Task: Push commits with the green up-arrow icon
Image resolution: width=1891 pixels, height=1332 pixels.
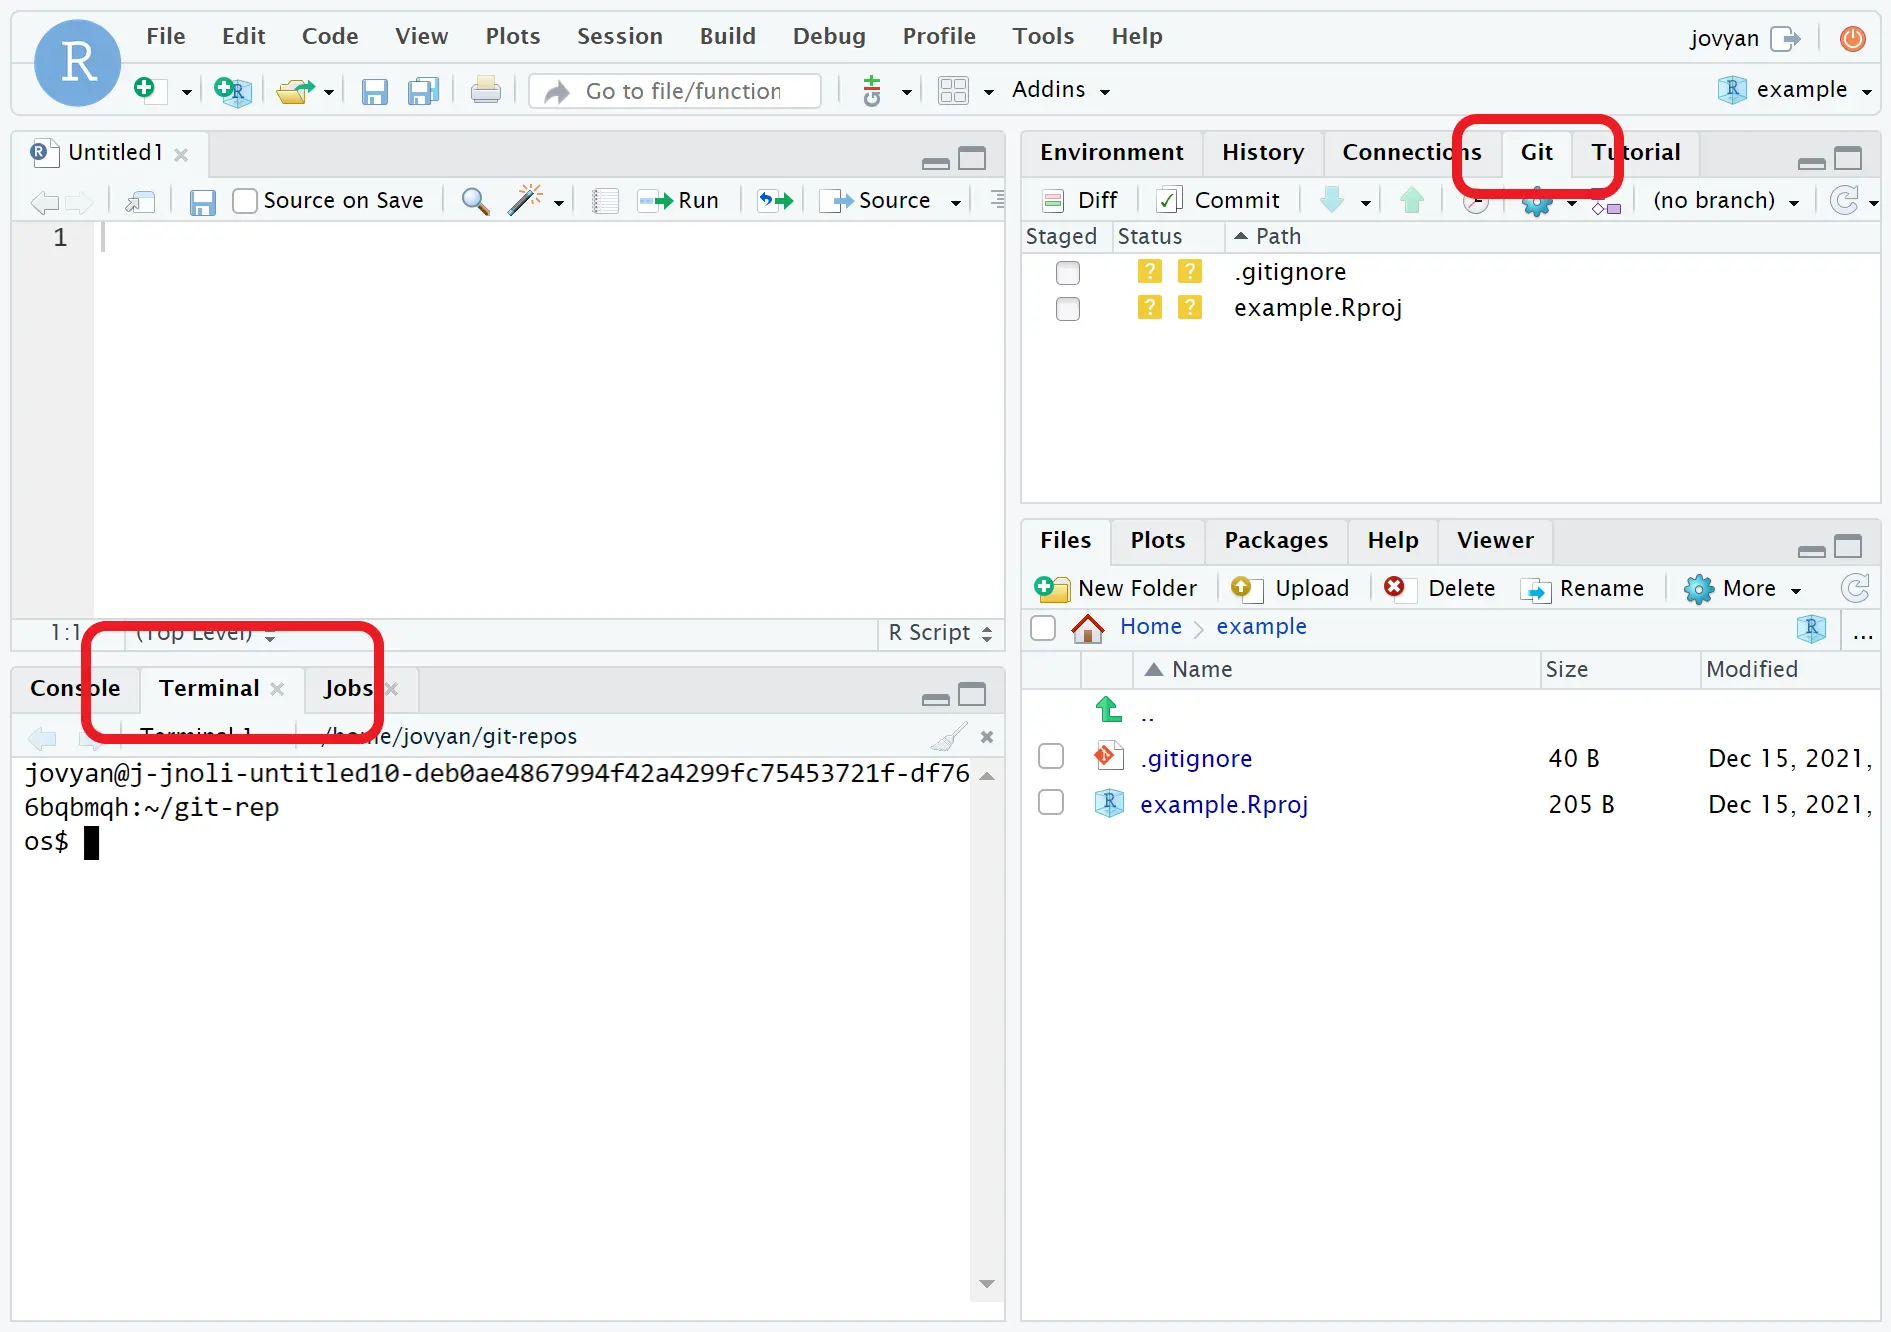Action: pos(1411,200)
